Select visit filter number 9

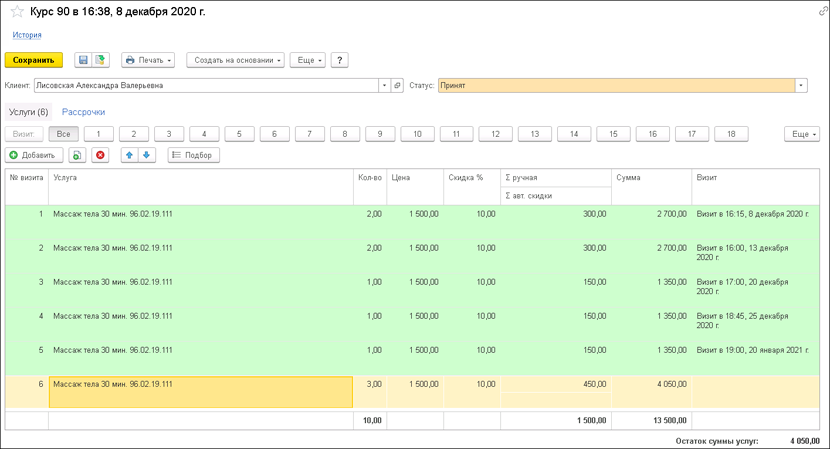(x=380, y=134)
